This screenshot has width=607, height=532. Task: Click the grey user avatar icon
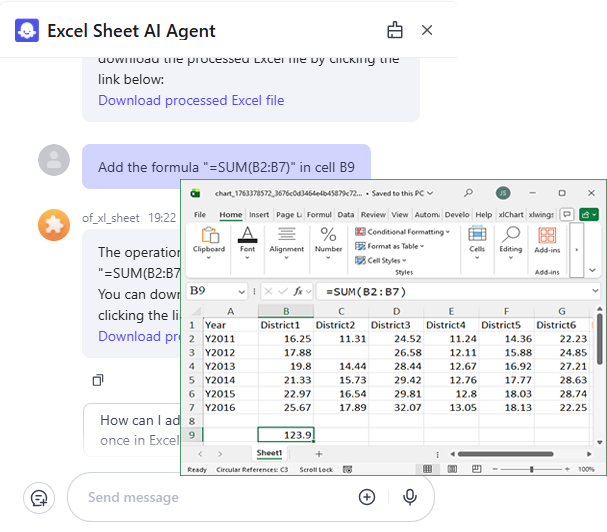click(54, 160)
